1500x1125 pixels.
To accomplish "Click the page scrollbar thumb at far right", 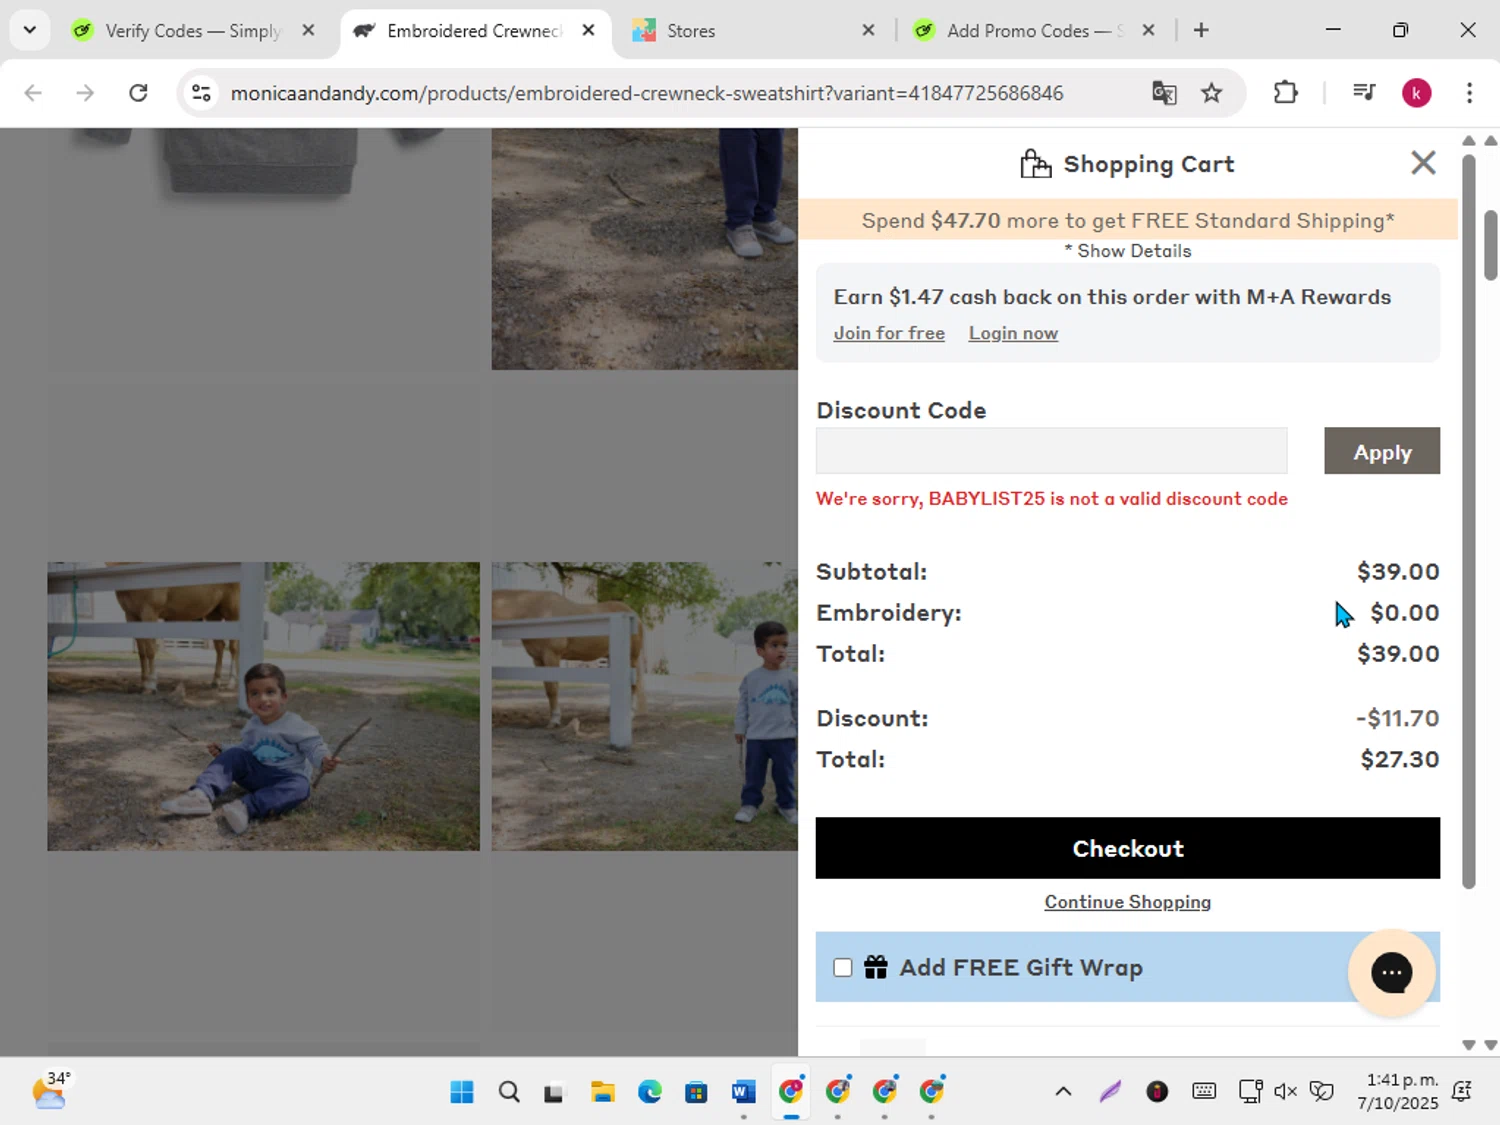I will point(1491,245).
